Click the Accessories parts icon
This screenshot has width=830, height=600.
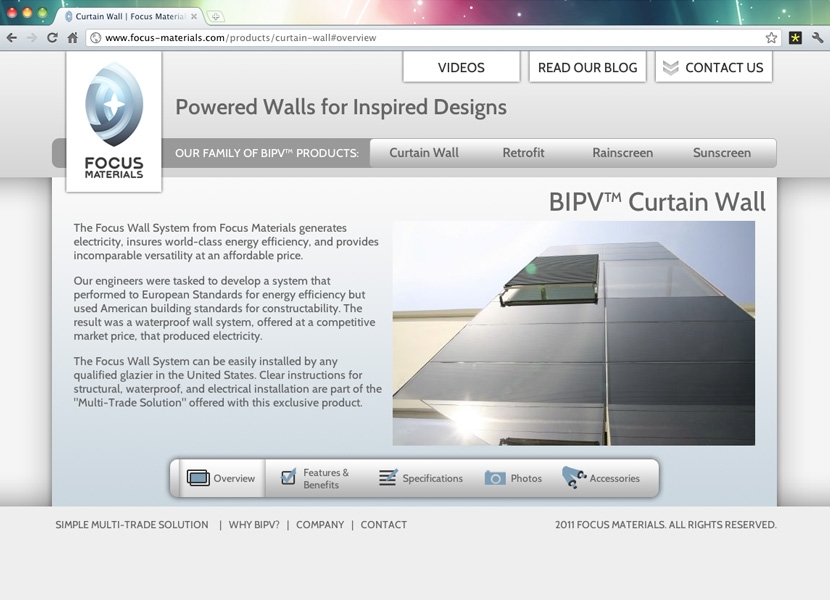tap(574, 478)
